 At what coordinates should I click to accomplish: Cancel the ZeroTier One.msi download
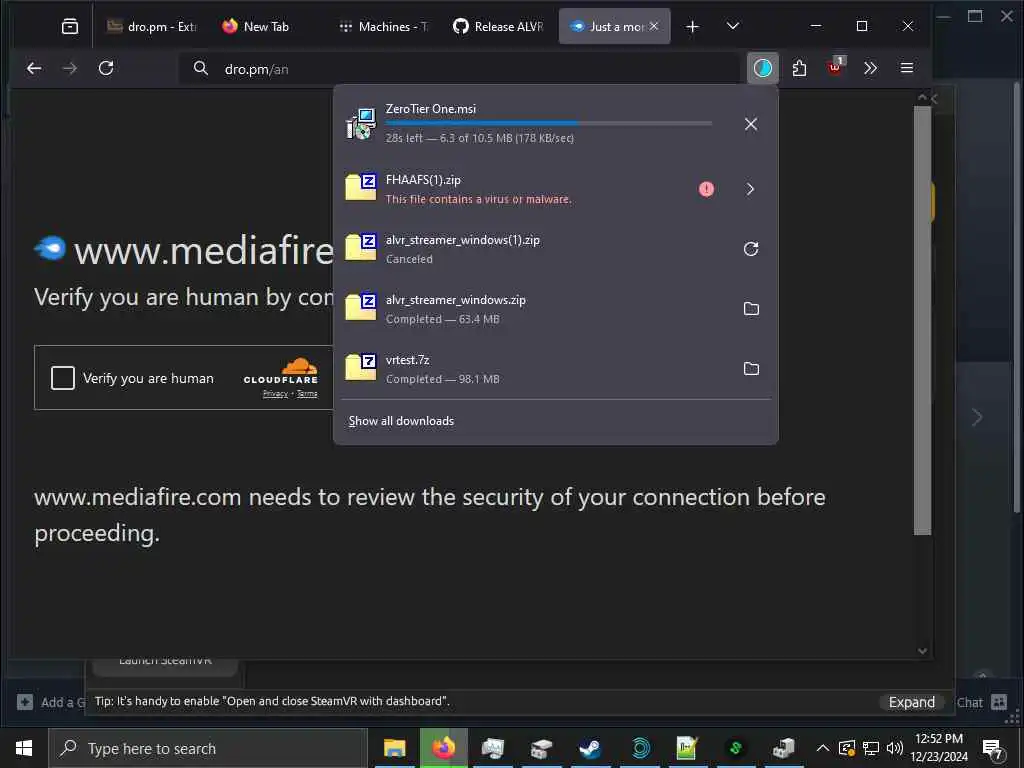pyautogui.click(x=751, y=124)
